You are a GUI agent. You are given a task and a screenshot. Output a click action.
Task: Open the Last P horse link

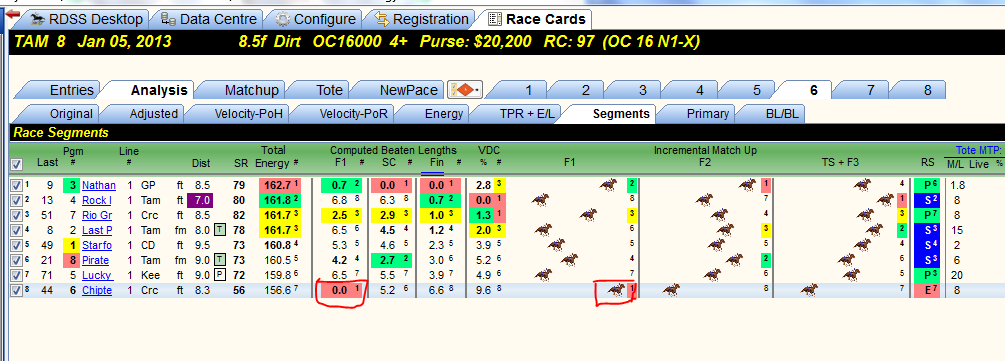click(x=97, y=230)
